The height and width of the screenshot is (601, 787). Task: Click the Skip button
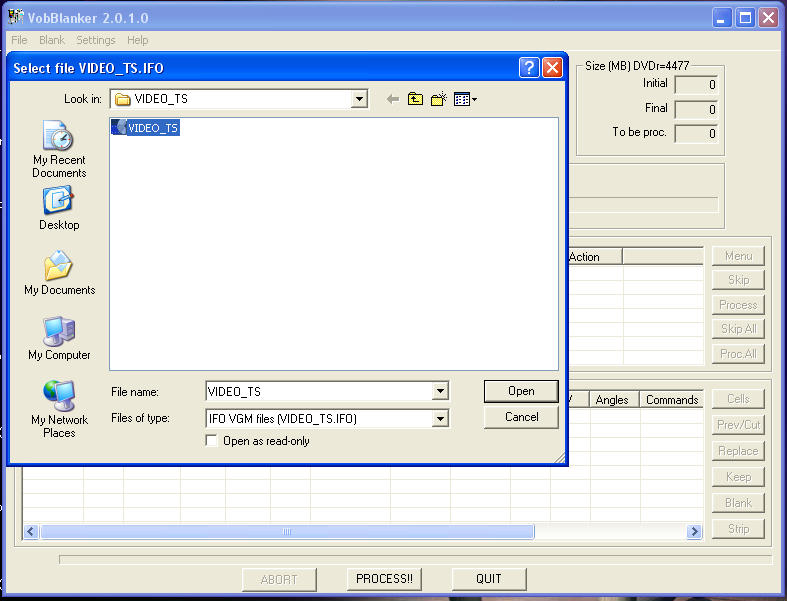click(x=738, y=280)
